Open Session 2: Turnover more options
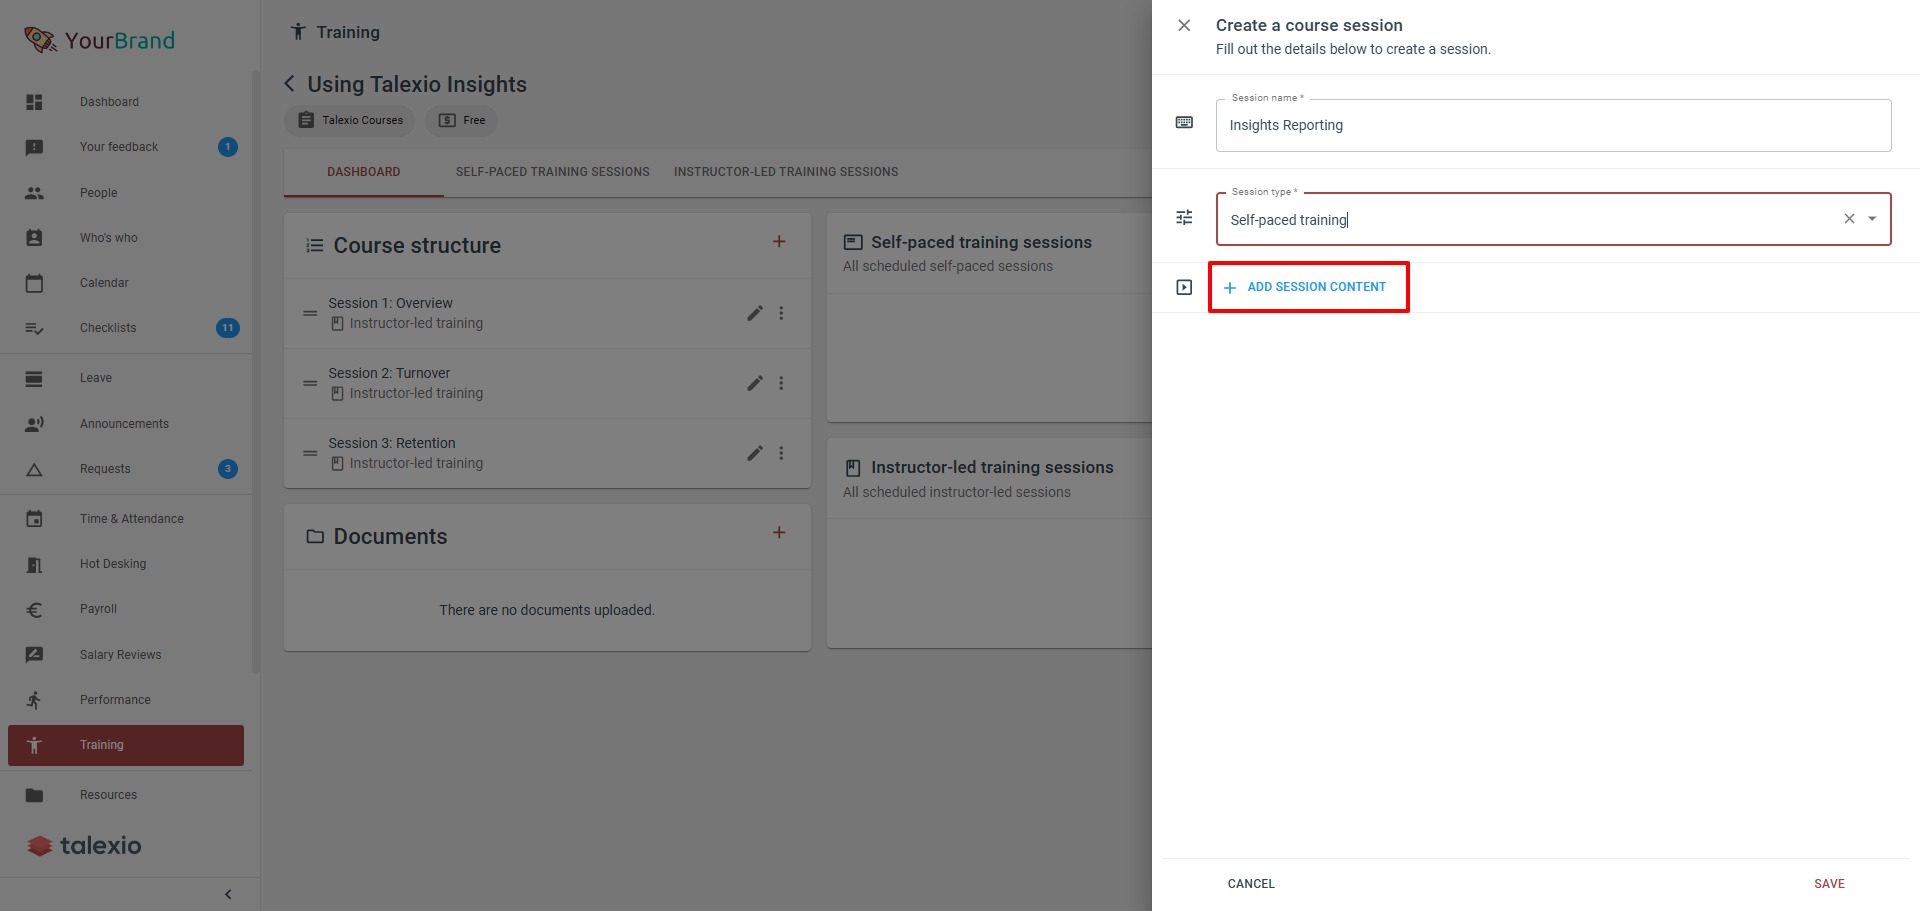This screenshot has height=911, width=1920. 781,383
